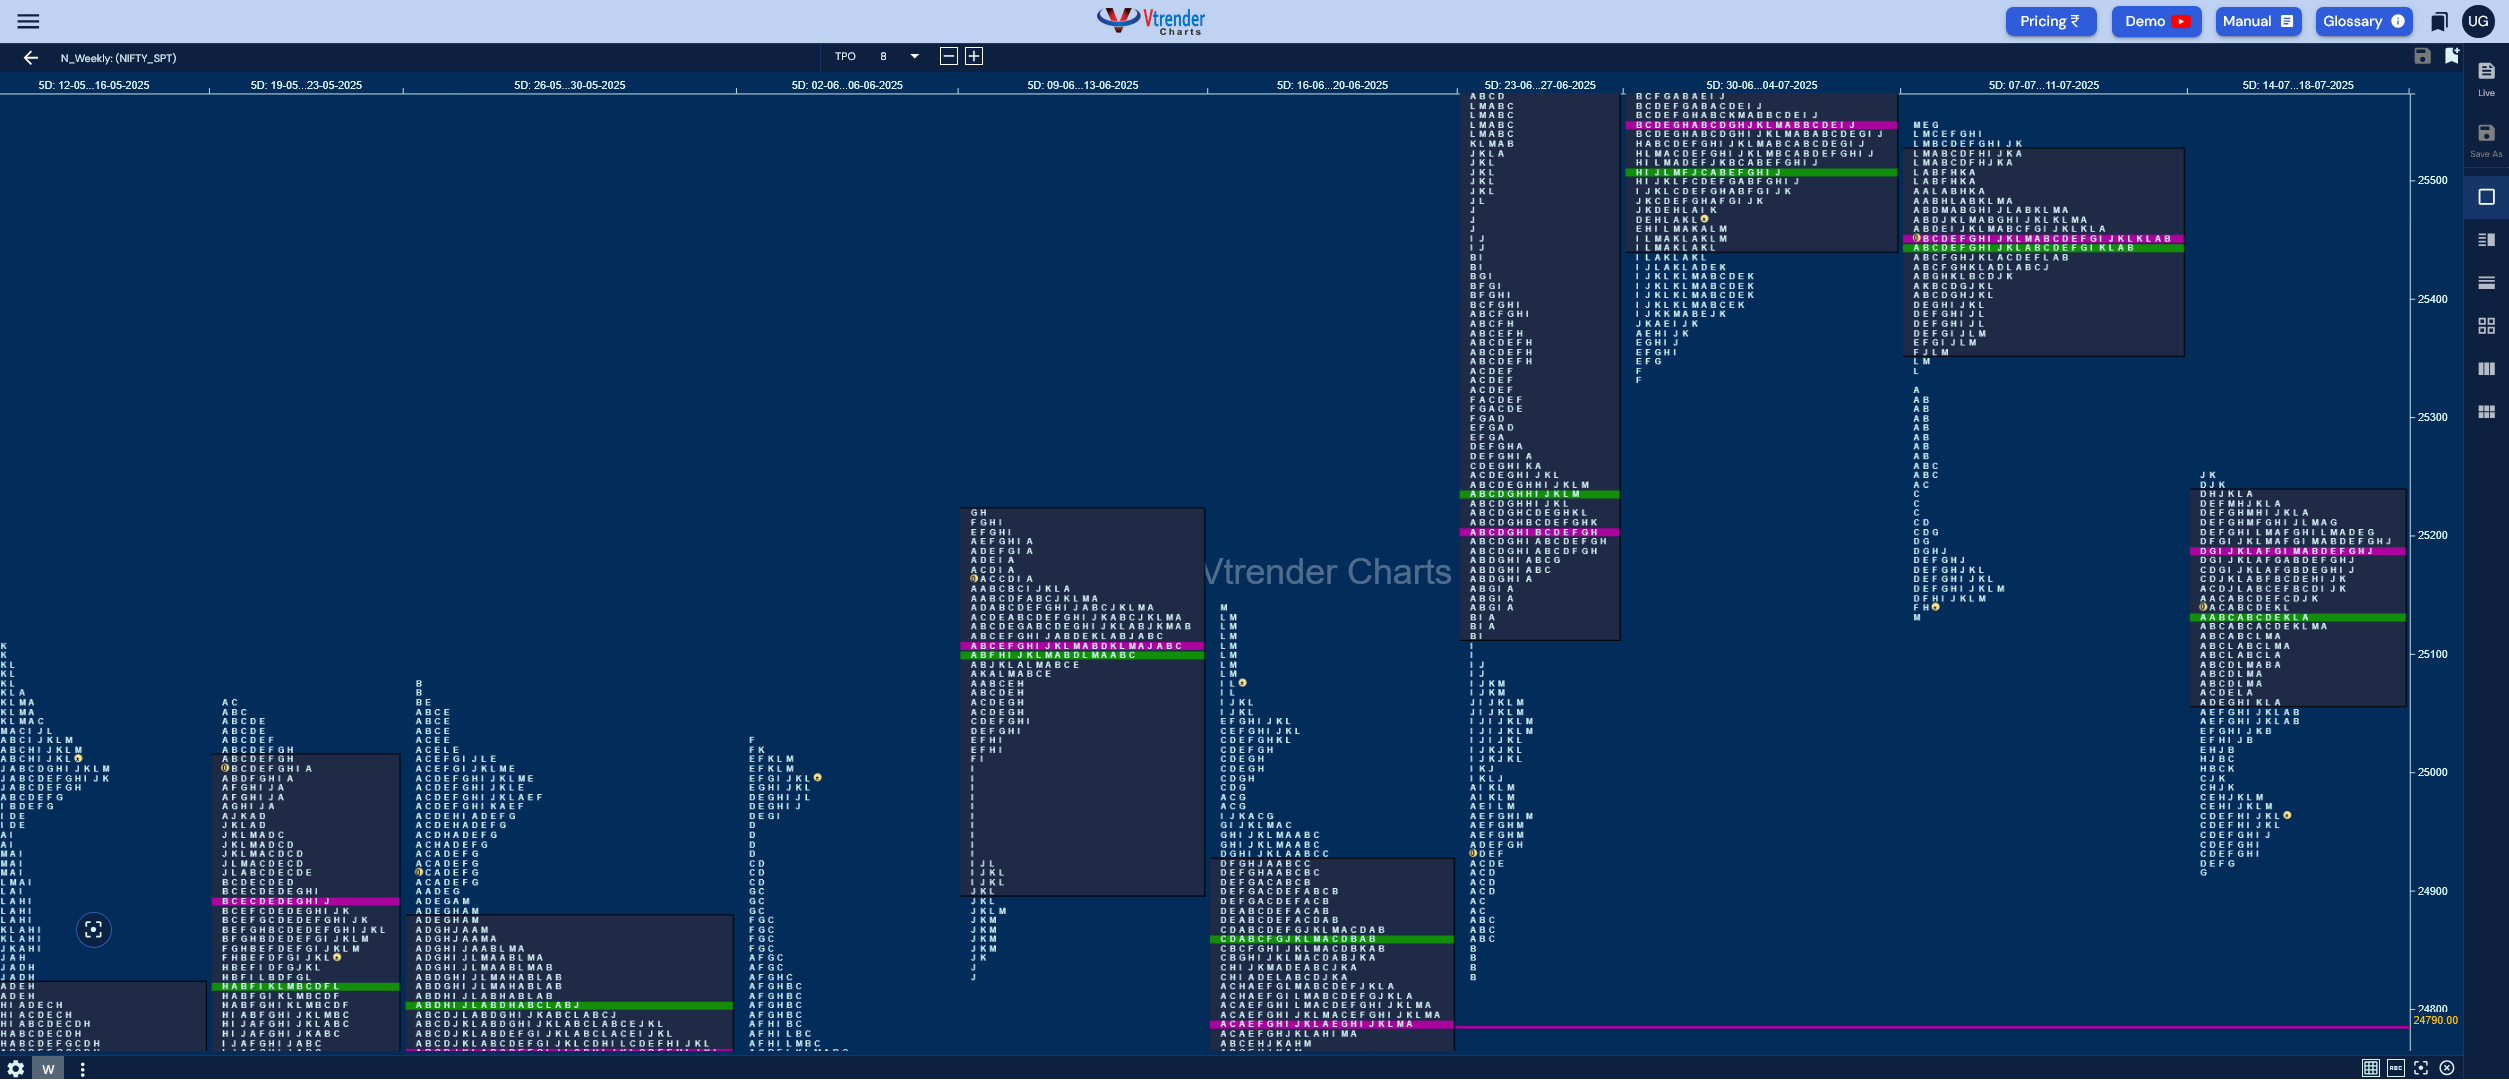Decrease TPO size with the minus box
Screen dimensions: 2509x1080
pyautogui.click(x=949, y=56)
